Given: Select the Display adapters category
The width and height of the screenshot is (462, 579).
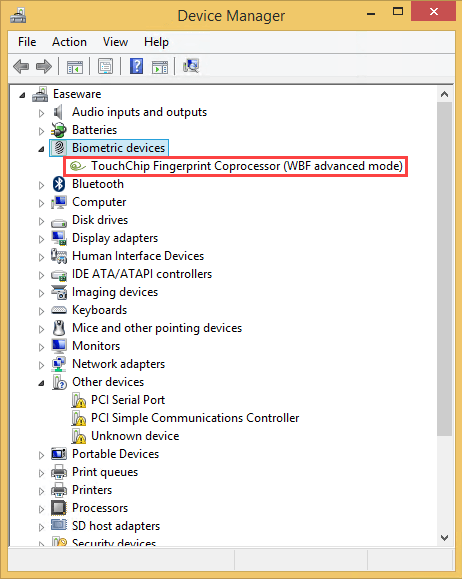Looking at the screenshot, I should (x=115, y=238).
